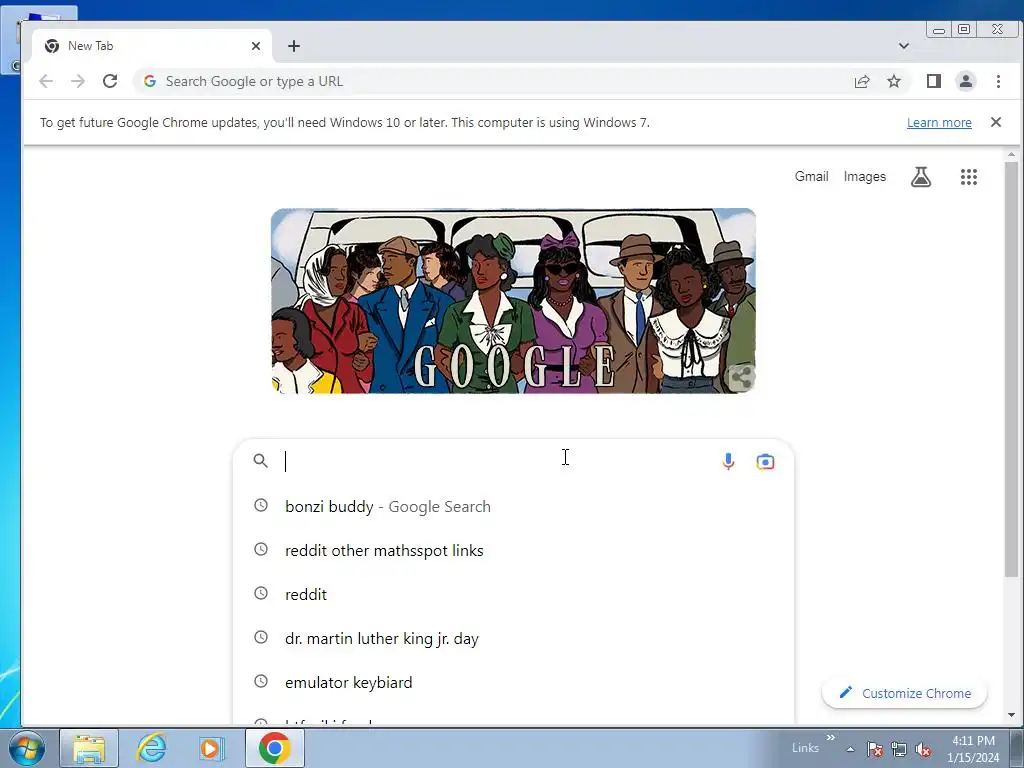Viewport: 1024px width, 768px height.
Task: Open Gmail link
Action: 811,176
